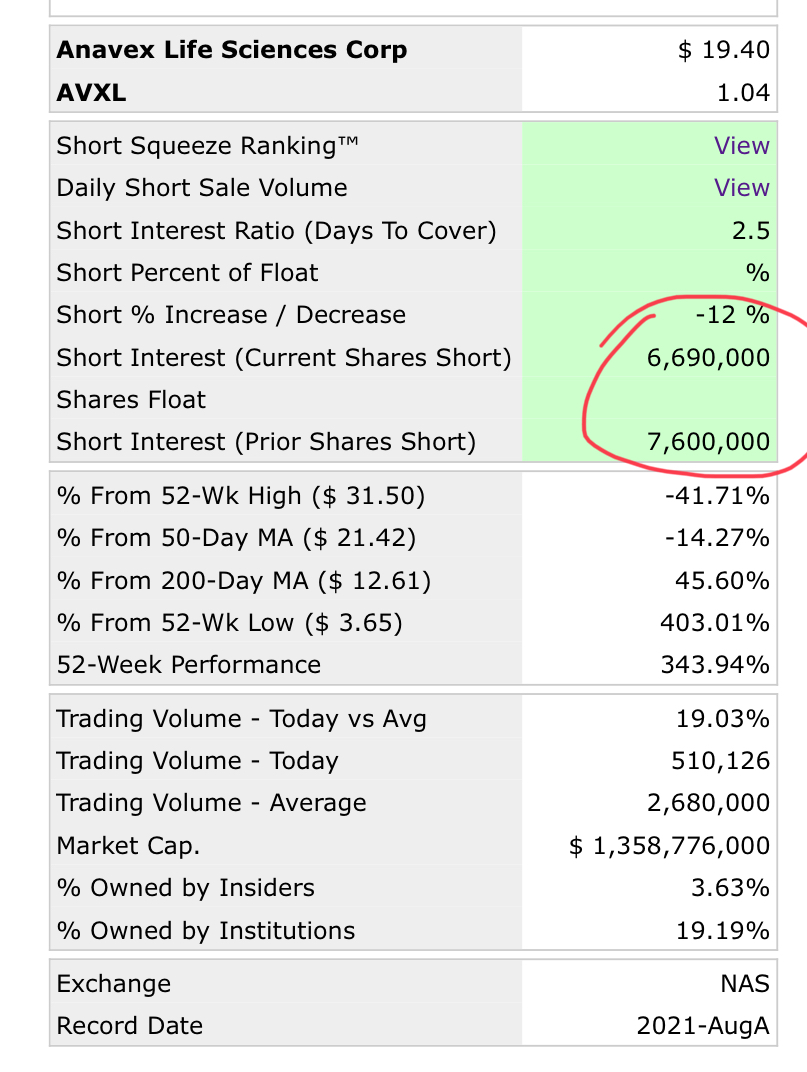Click the Short Percent of Float label

(187, 273)
